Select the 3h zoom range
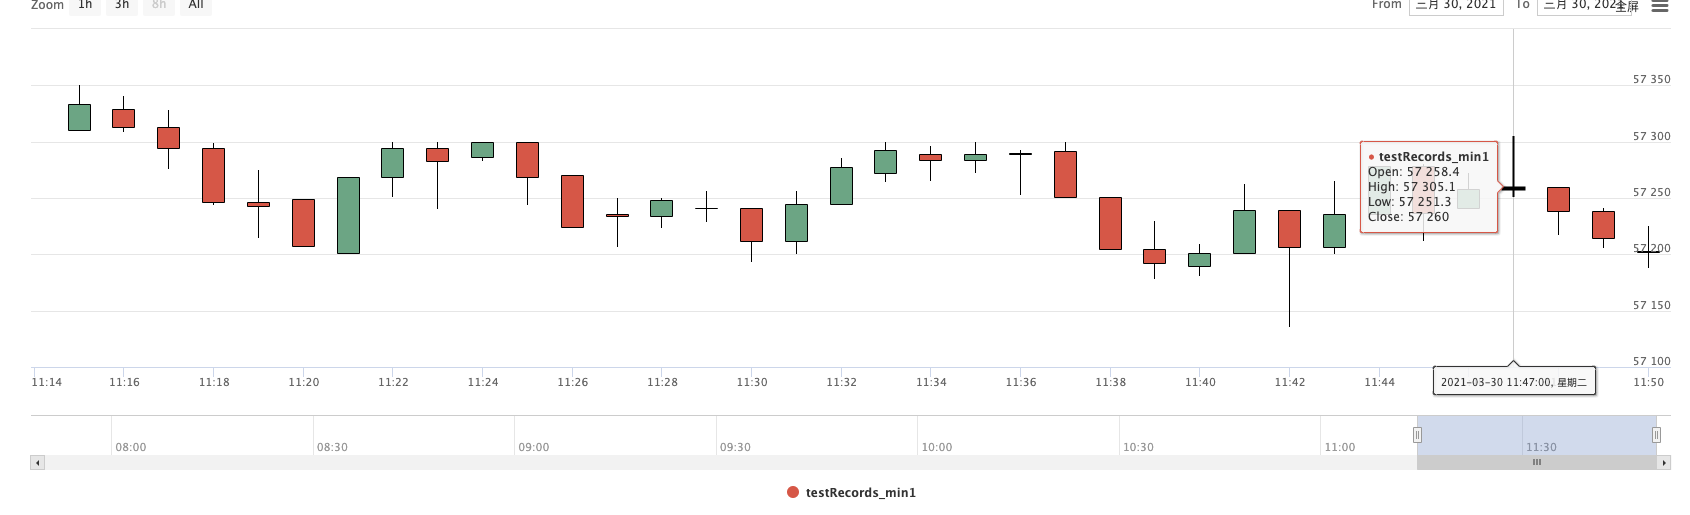 pyautogui.click(x=122, y=6)
